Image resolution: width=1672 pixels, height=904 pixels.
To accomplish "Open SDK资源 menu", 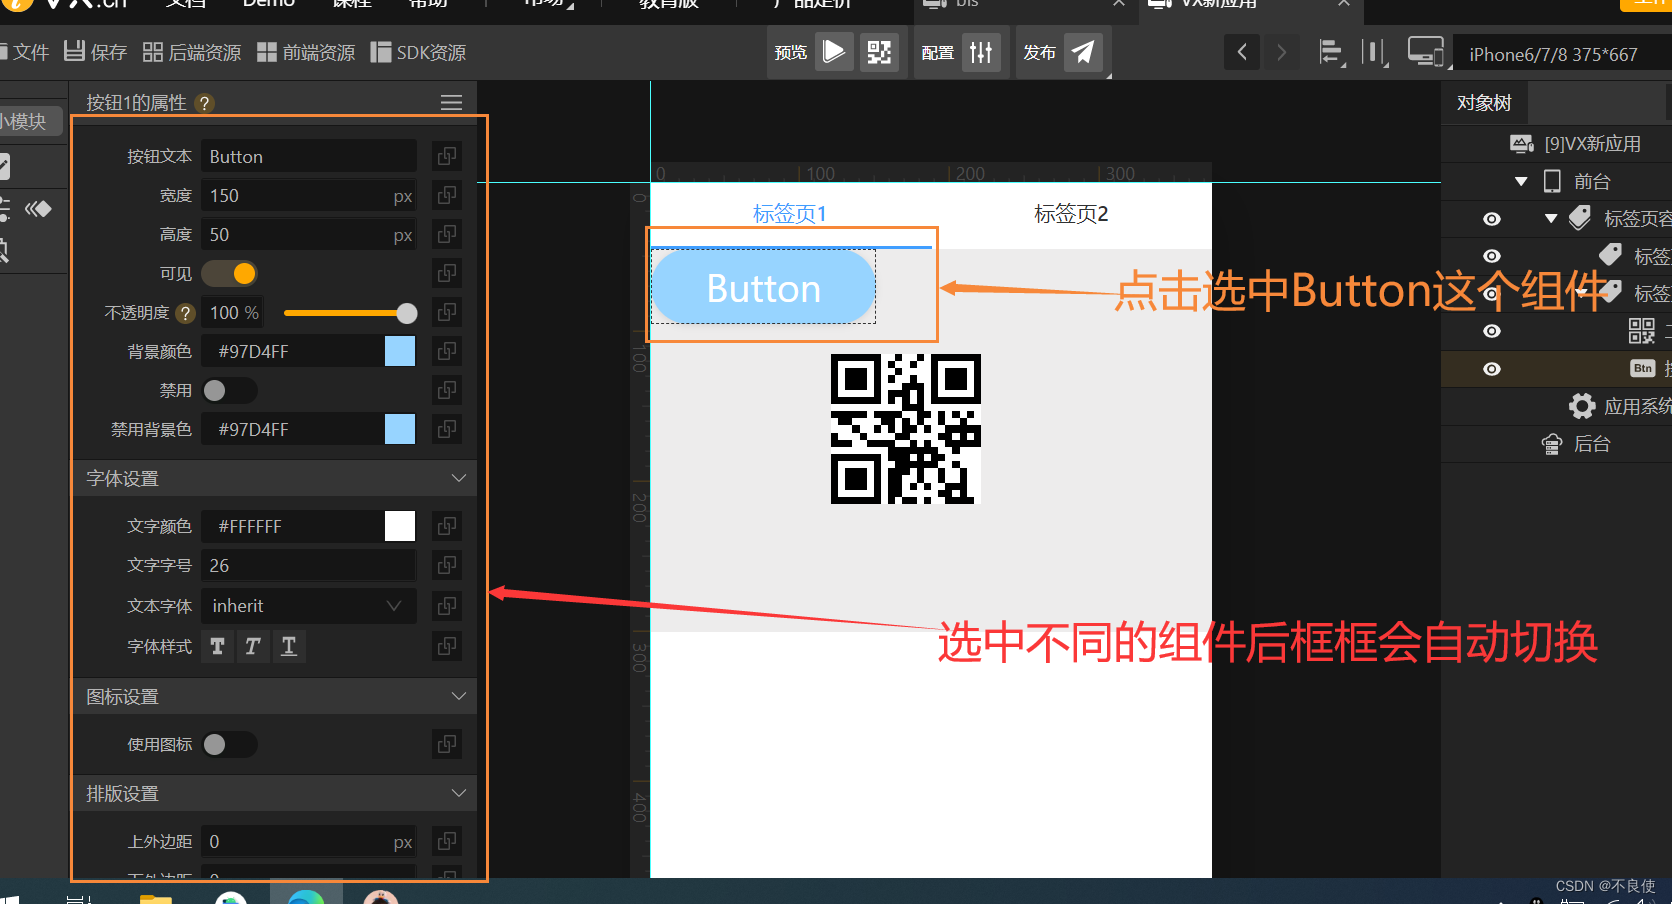I will [x=418, y=52].
